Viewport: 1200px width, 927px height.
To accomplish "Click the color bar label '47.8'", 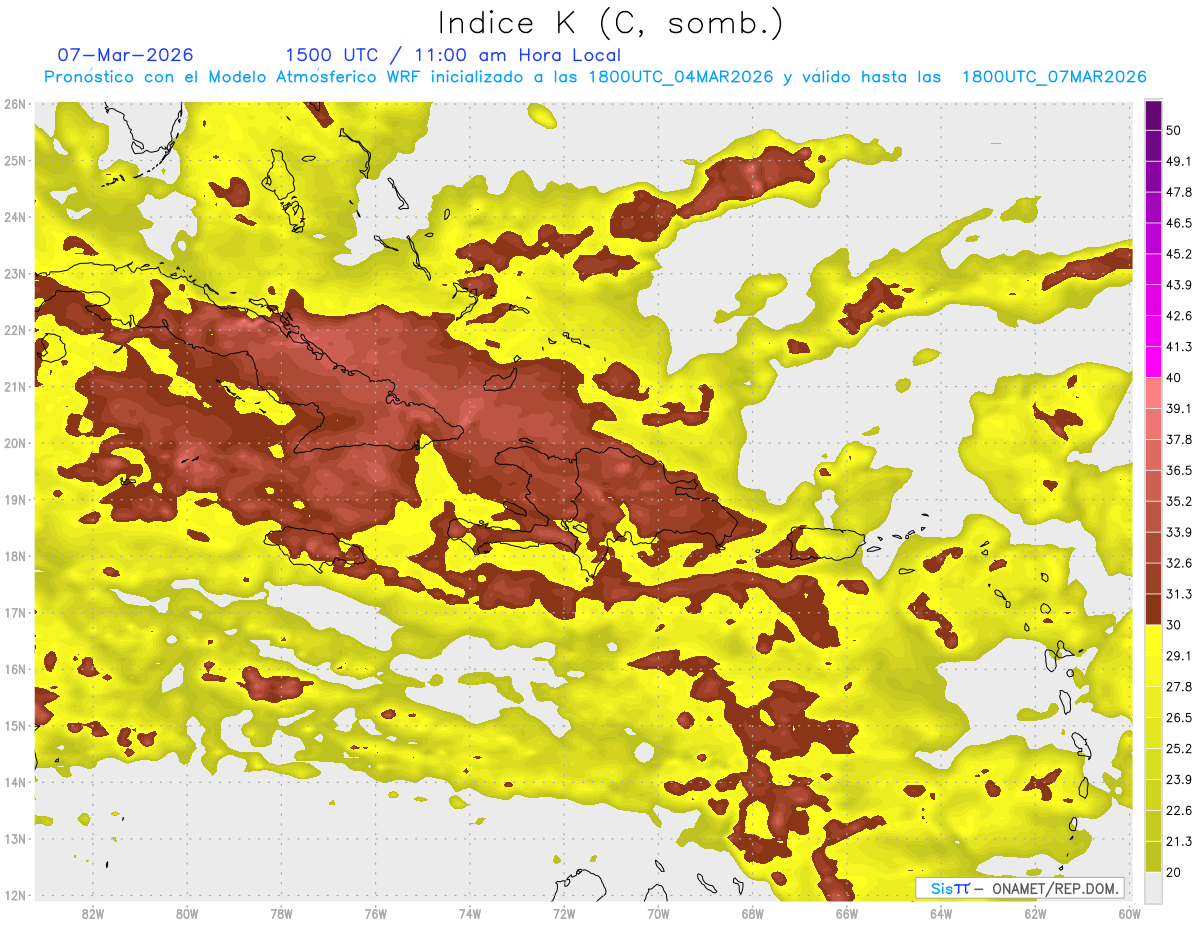I will point(1179,192).
